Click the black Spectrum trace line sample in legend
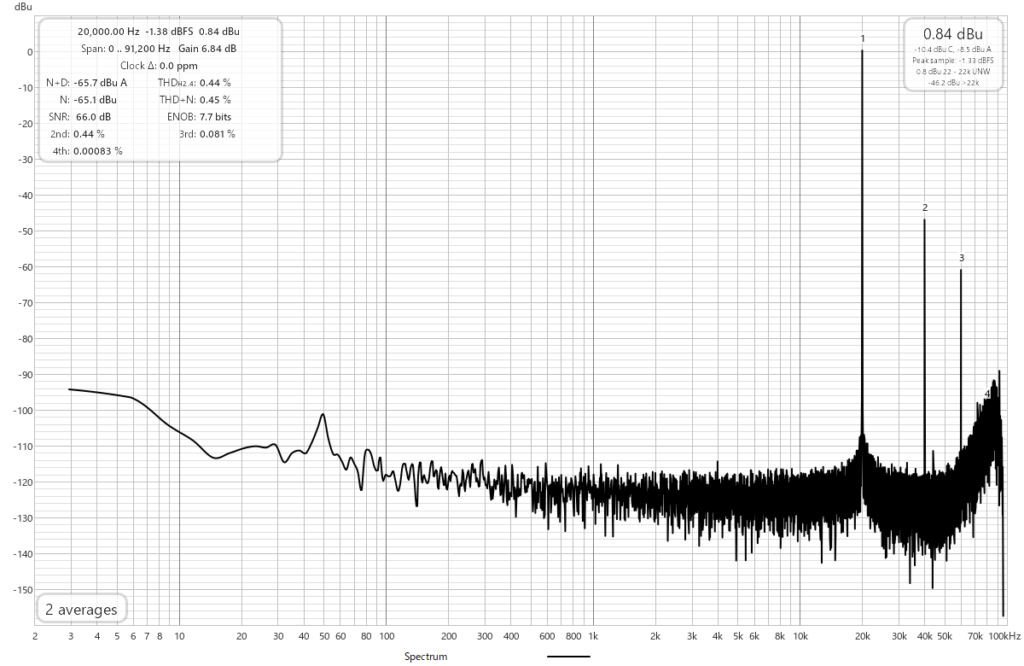This screenshot has width=1024, height=666. [569, 657]
